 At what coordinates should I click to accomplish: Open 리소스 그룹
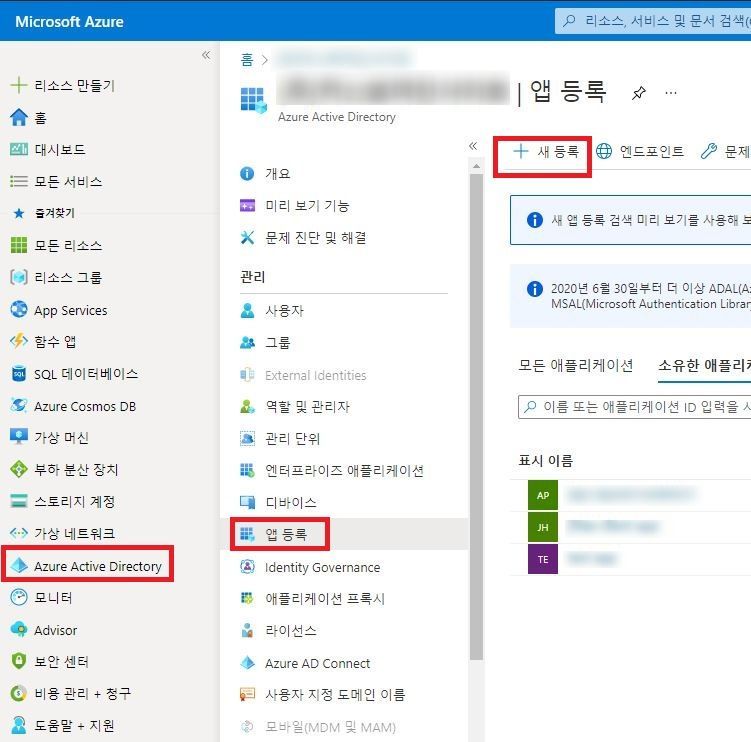[56, 277]
